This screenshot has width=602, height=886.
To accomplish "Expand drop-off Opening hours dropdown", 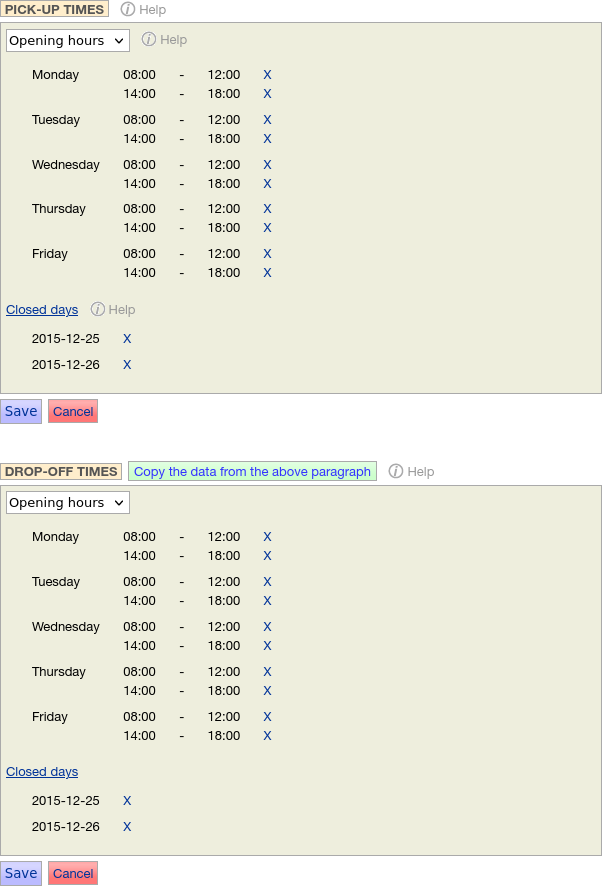I will (x=68, y=503).
